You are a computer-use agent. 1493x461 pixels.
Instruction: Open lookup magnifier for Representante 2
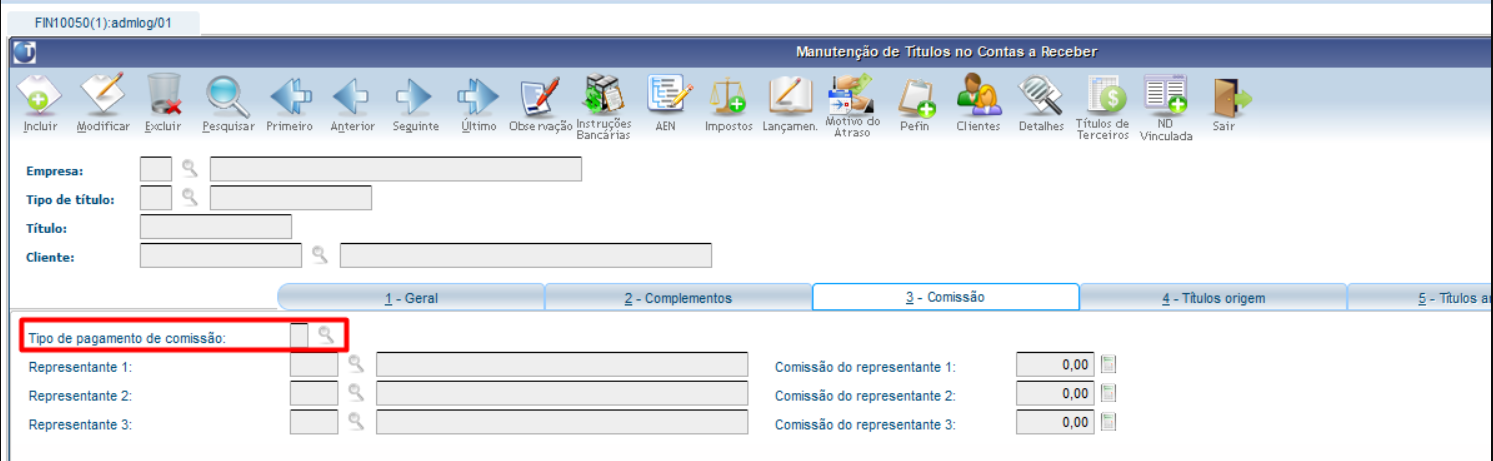[x=356, y=392]
